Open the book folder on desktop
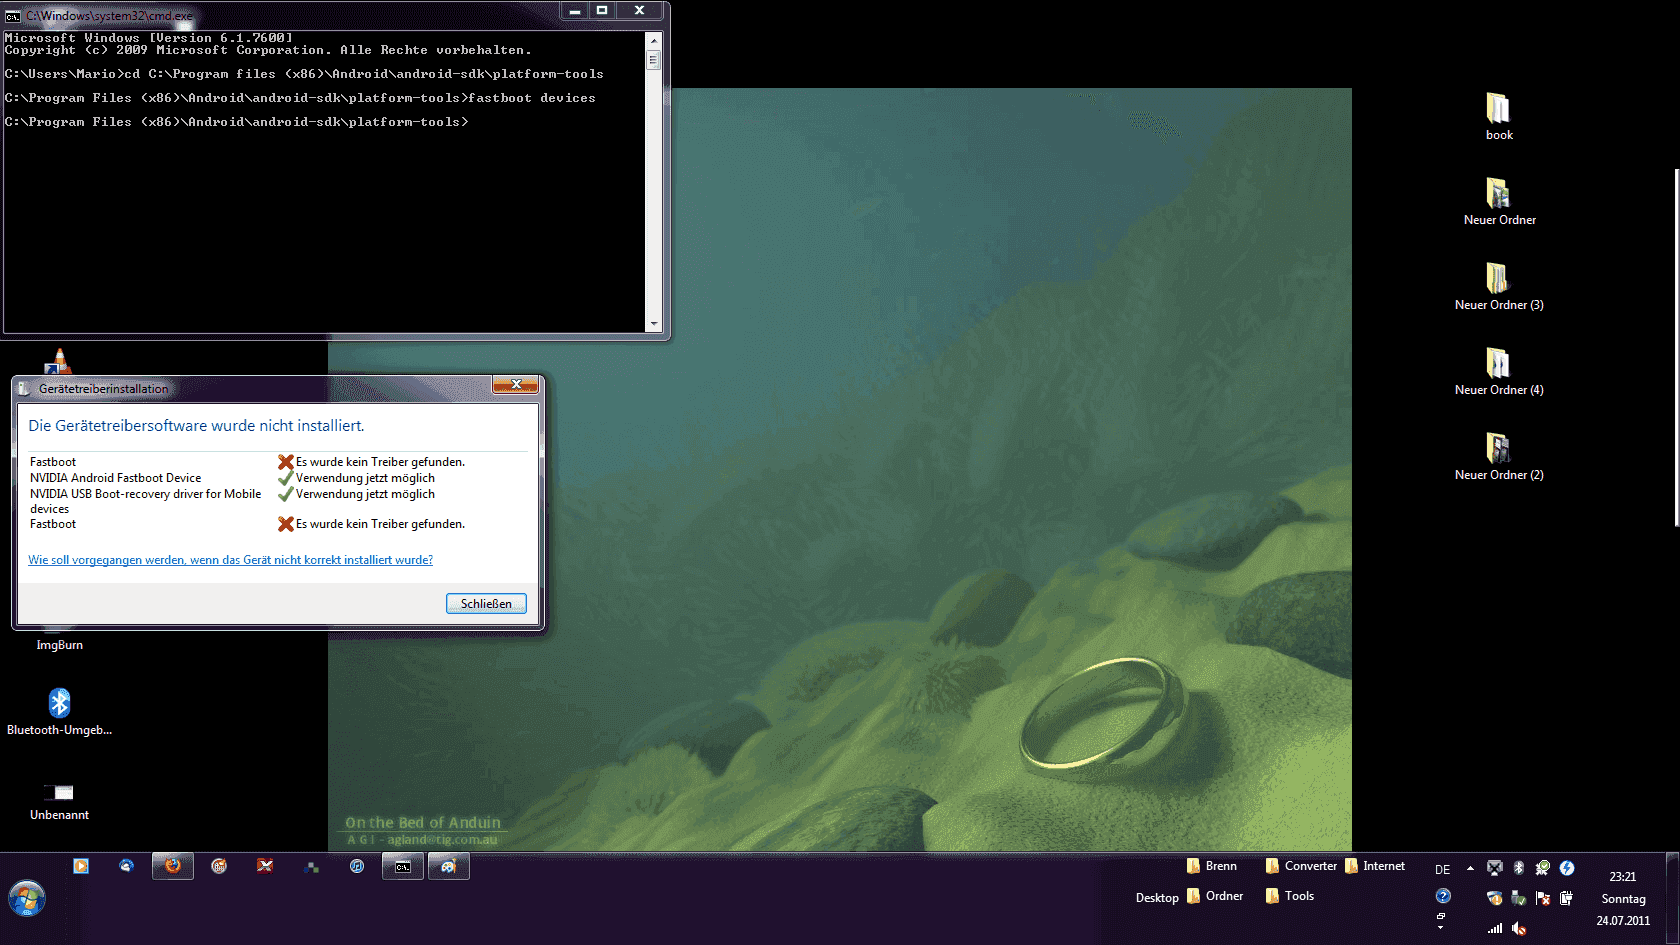Viewport: 1680px width, 945px height. click(x=1499, y=116)
